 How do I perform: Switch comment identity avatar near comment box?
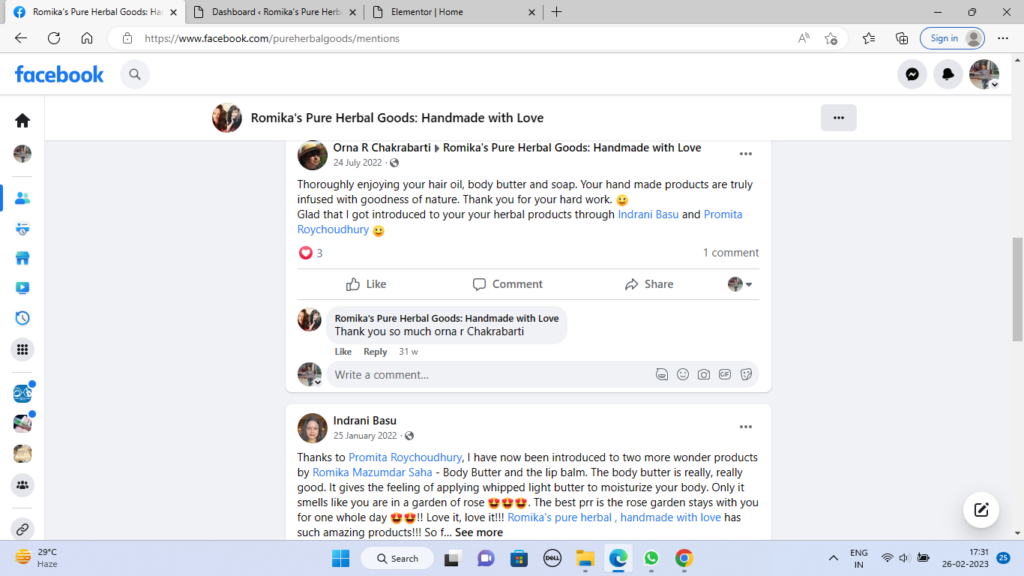pos(310,375)
